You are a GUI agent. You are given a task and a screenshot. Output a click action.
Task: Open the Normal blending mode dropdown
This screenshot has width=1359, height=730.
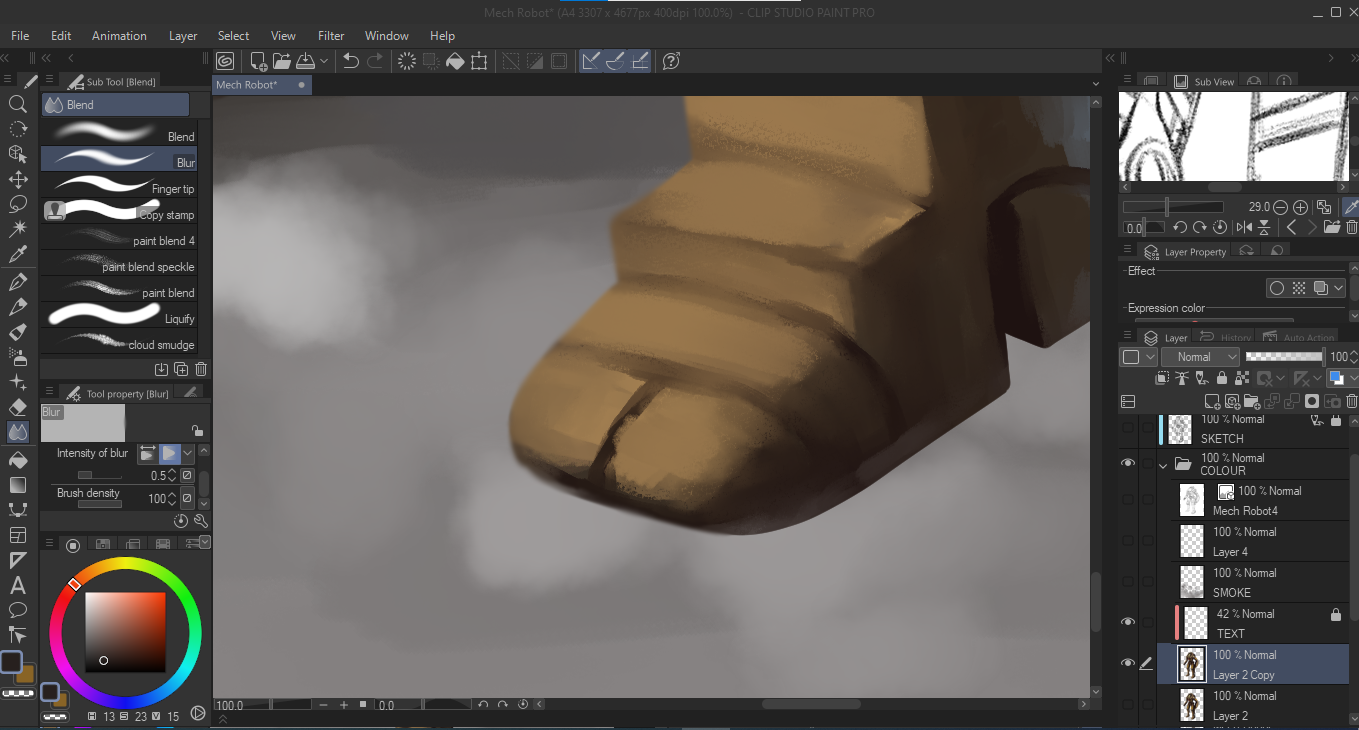(1201, 357)
